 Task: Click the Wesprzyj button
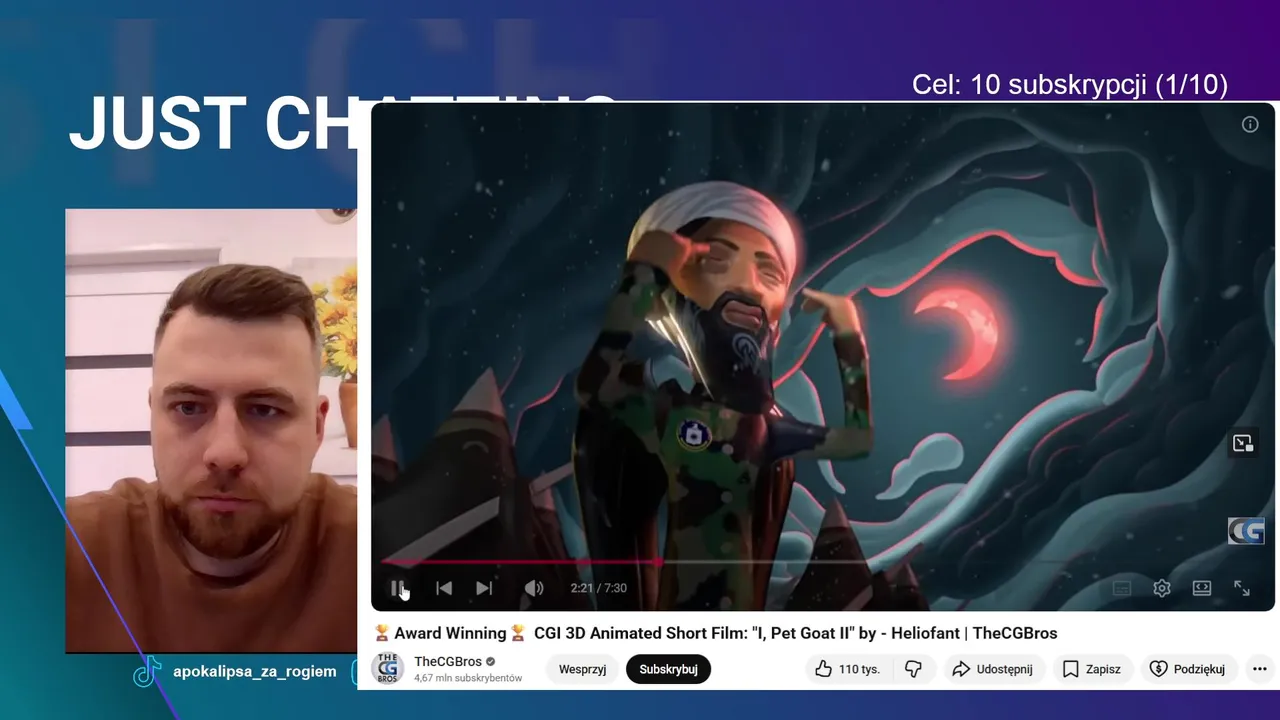point(582,669)
